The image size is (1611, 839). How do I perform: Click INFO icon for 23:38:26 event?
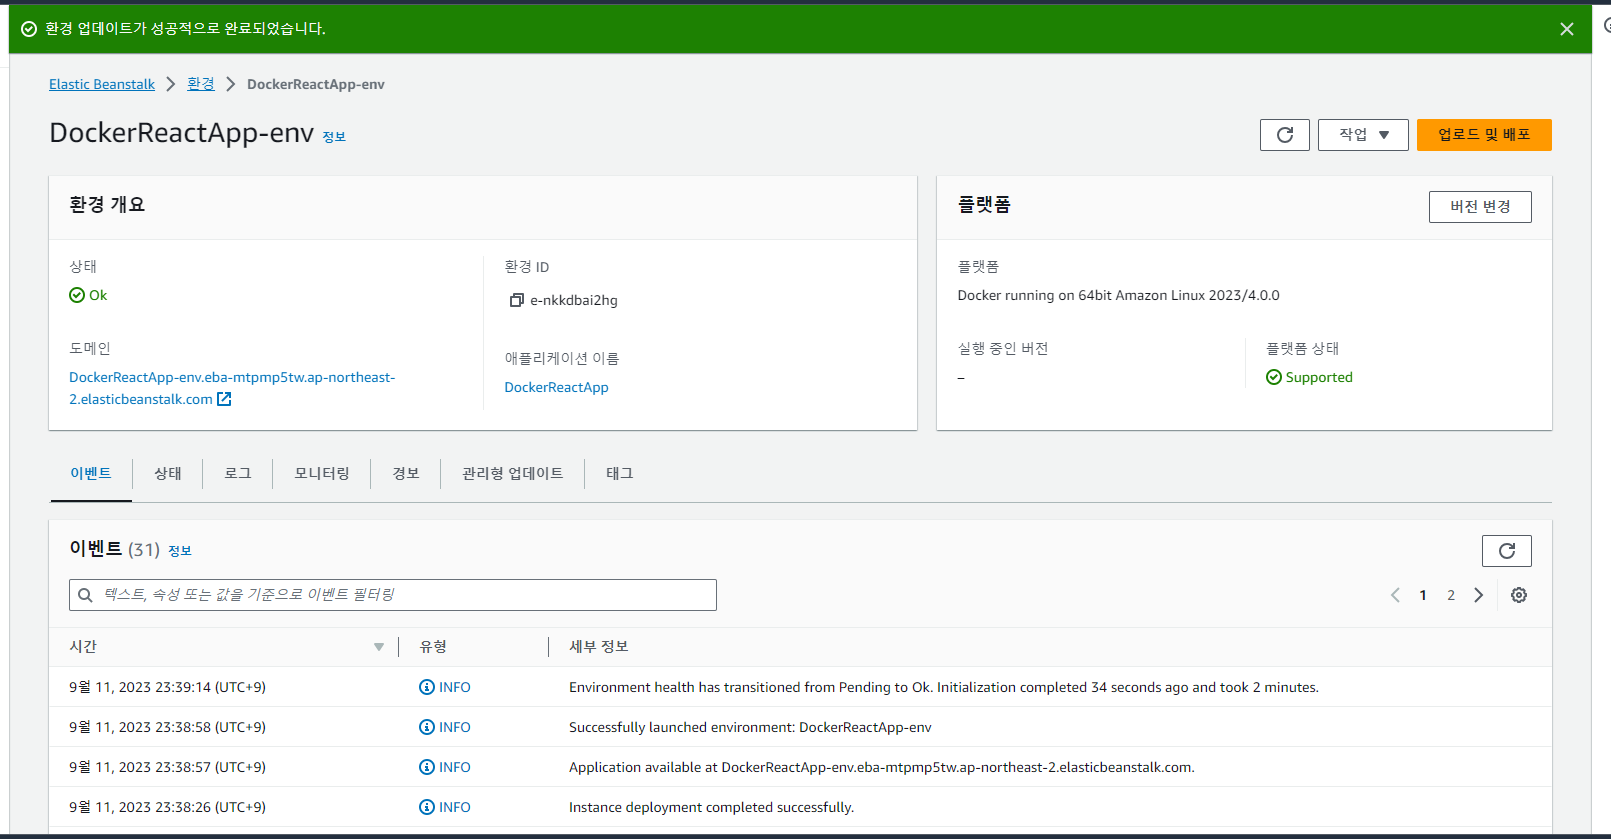coord(427,807)
